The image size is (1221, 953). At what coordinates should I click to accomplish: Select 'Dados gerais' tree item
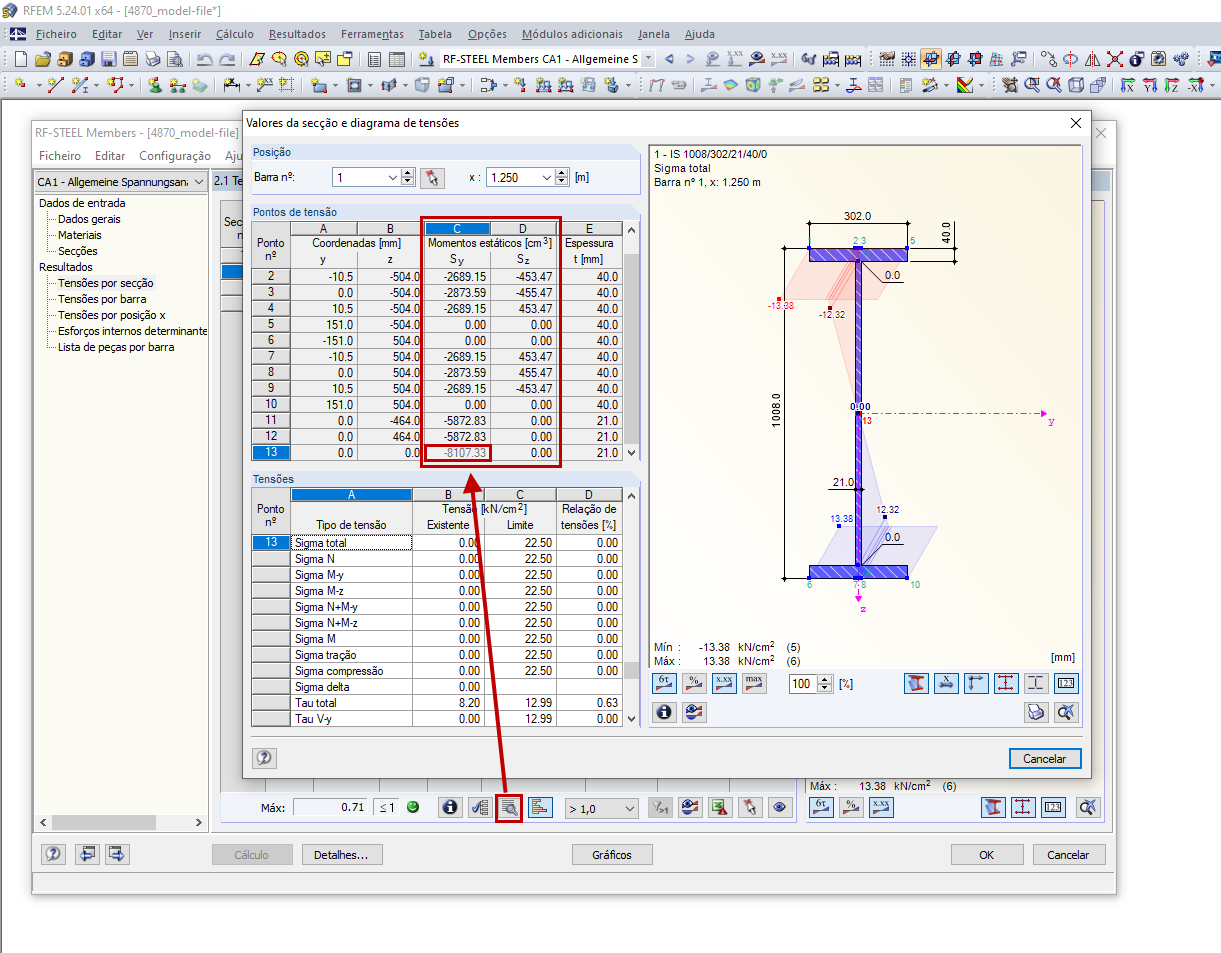coord(90,219)
